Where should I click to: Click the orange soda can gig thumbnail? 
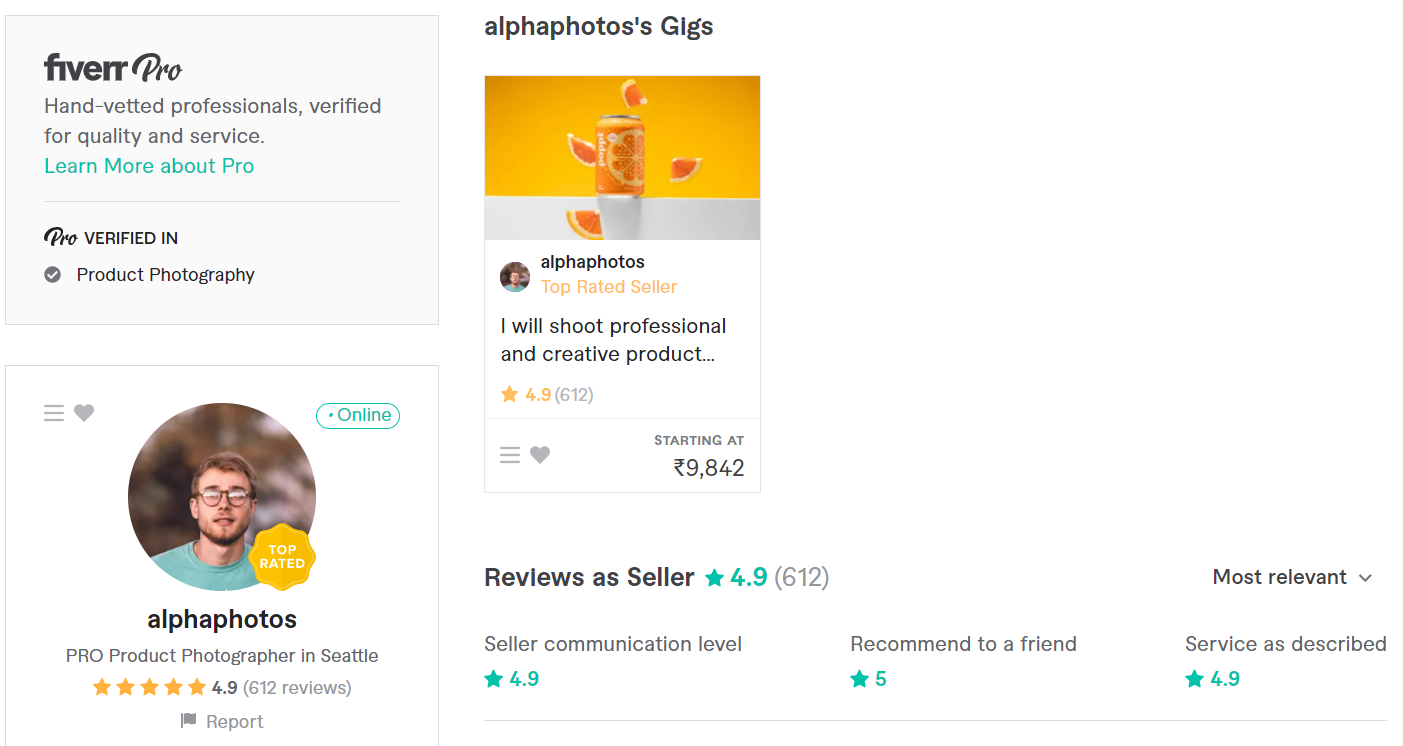pyautogui.click(x=622, y=158)
